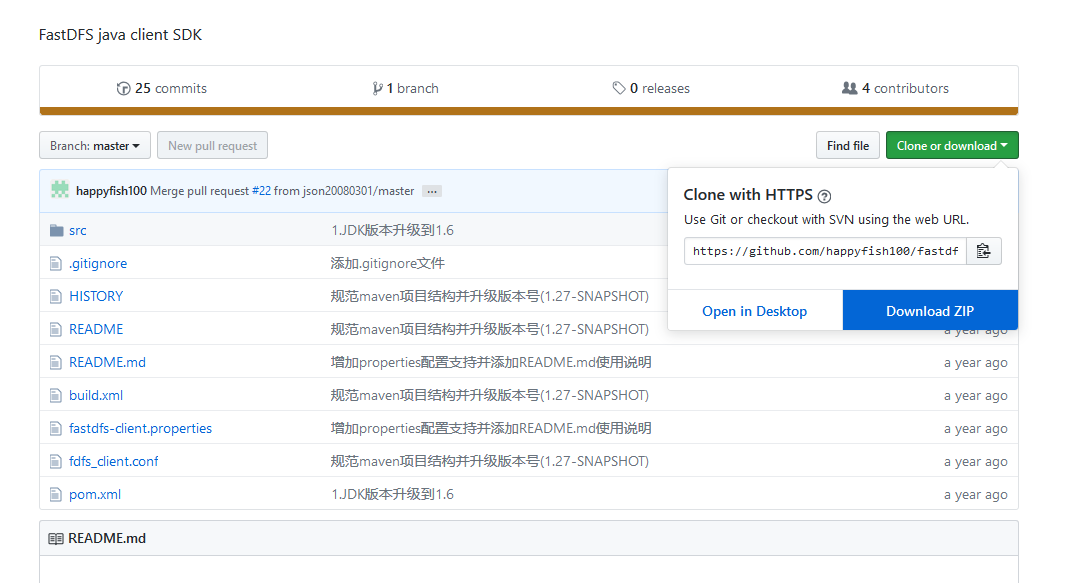View the 1 branch link
Viewport: 1090px width, 583px height.
coord(405,88)
